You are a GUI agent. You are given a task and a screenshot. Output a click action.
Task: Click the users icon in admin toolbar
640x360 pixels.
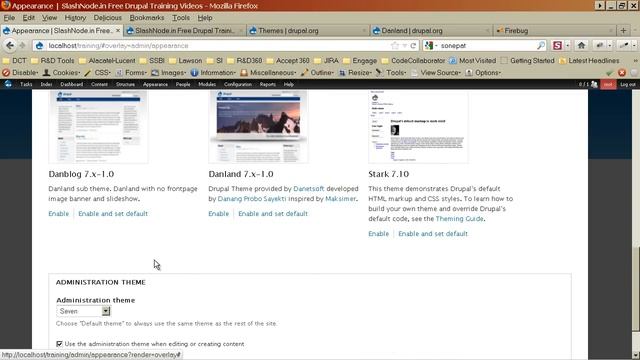coord(594,84)
